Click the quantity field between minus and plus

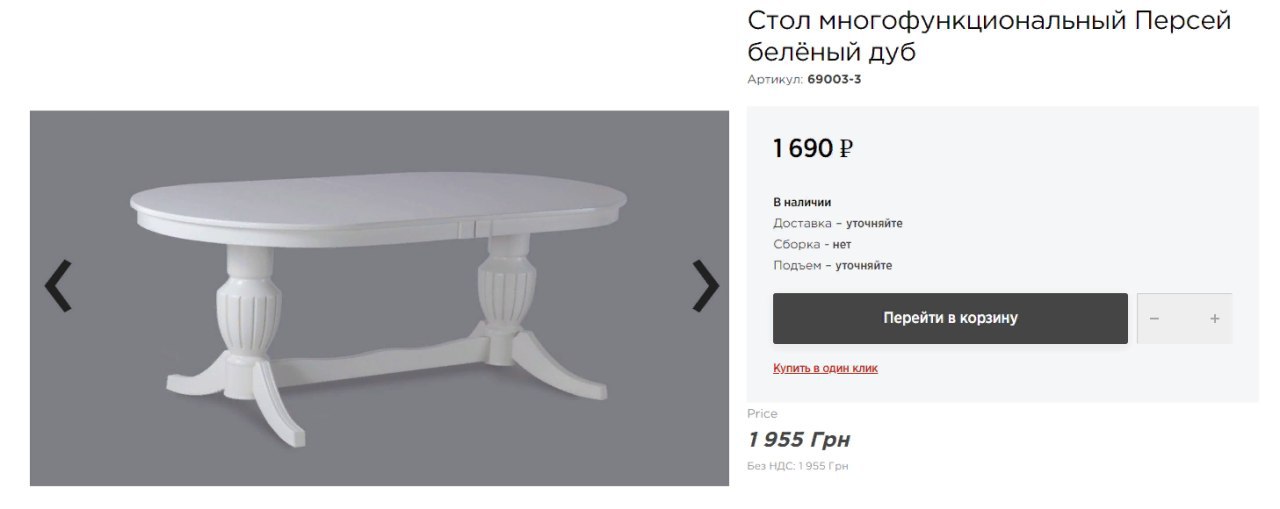pos(1185,318)
